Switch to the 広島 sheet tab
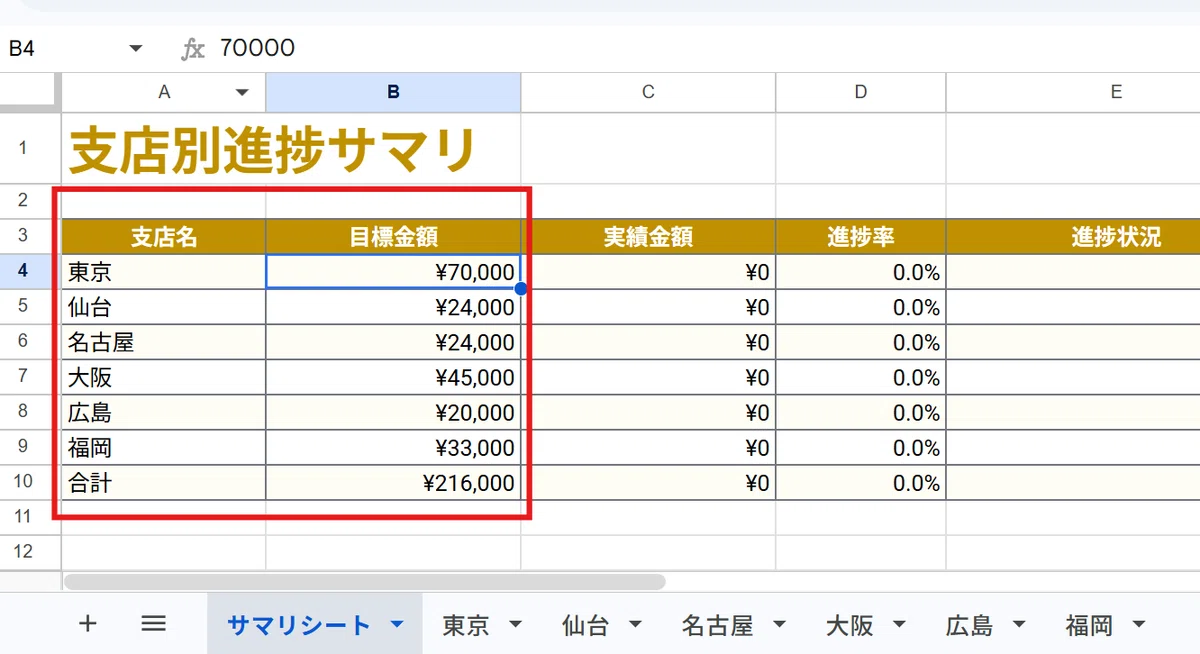This screenshot has width=1200, height=654. click(x=970, y=625)
